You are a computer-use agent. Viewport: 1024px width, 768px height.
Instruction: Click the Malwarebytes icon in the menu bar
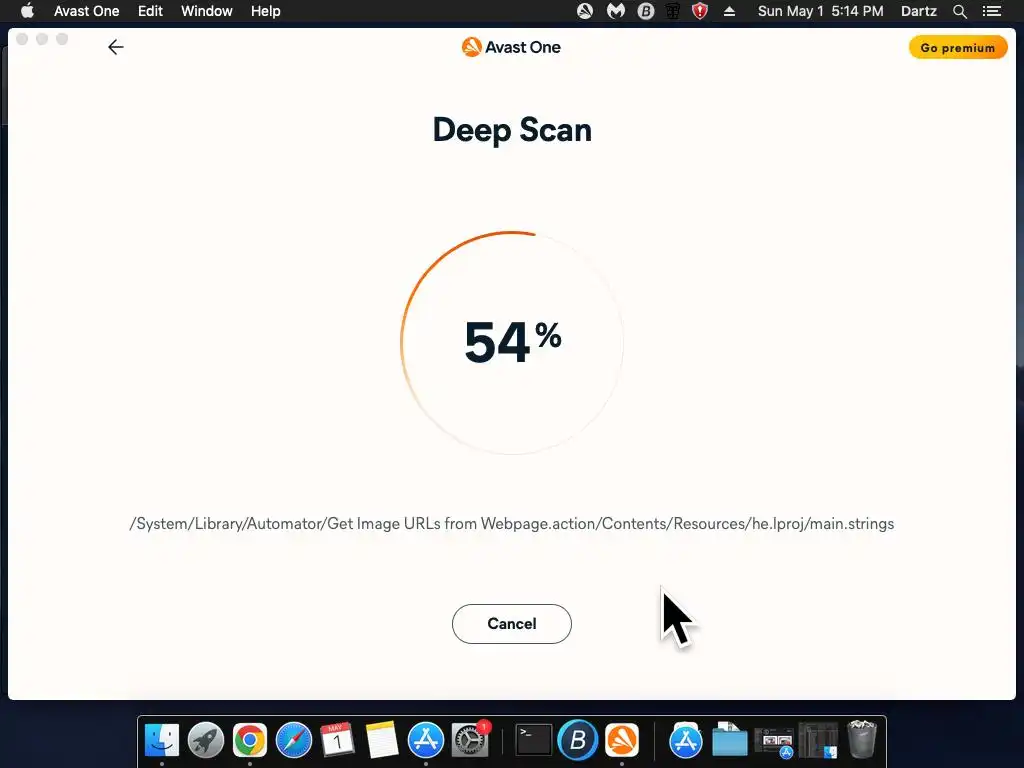click(616, 11)
